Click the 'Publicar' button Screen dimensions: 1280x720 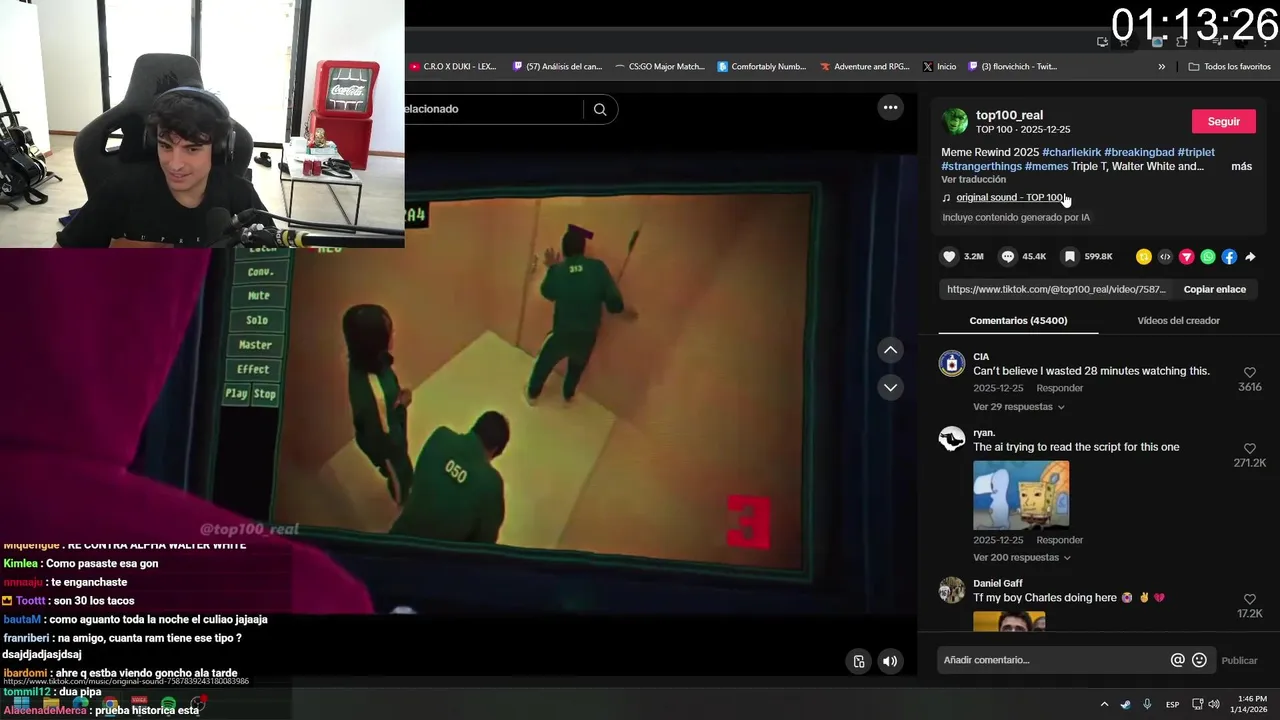(x=1239, y=660)
